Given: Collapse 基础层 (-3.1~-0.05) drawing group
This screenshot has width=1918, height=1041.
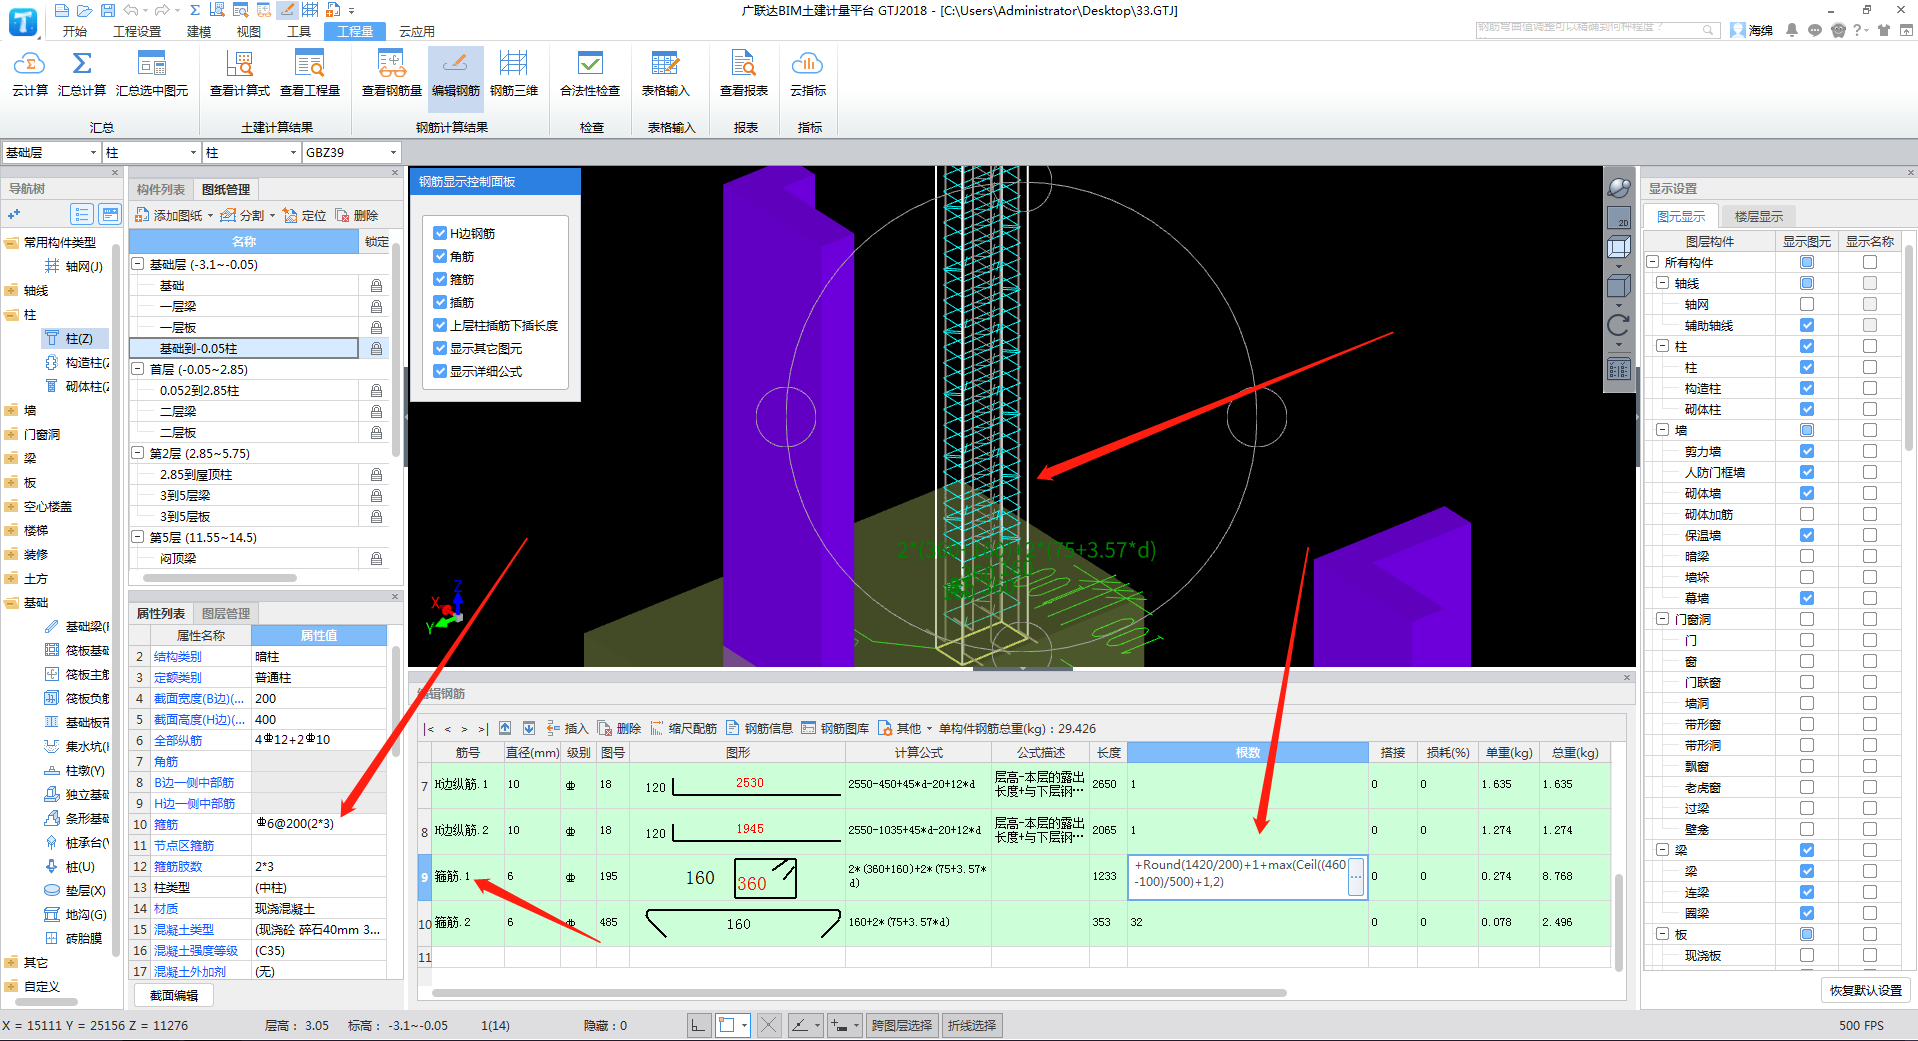Looking at the screenshot, I should point(138,265).
